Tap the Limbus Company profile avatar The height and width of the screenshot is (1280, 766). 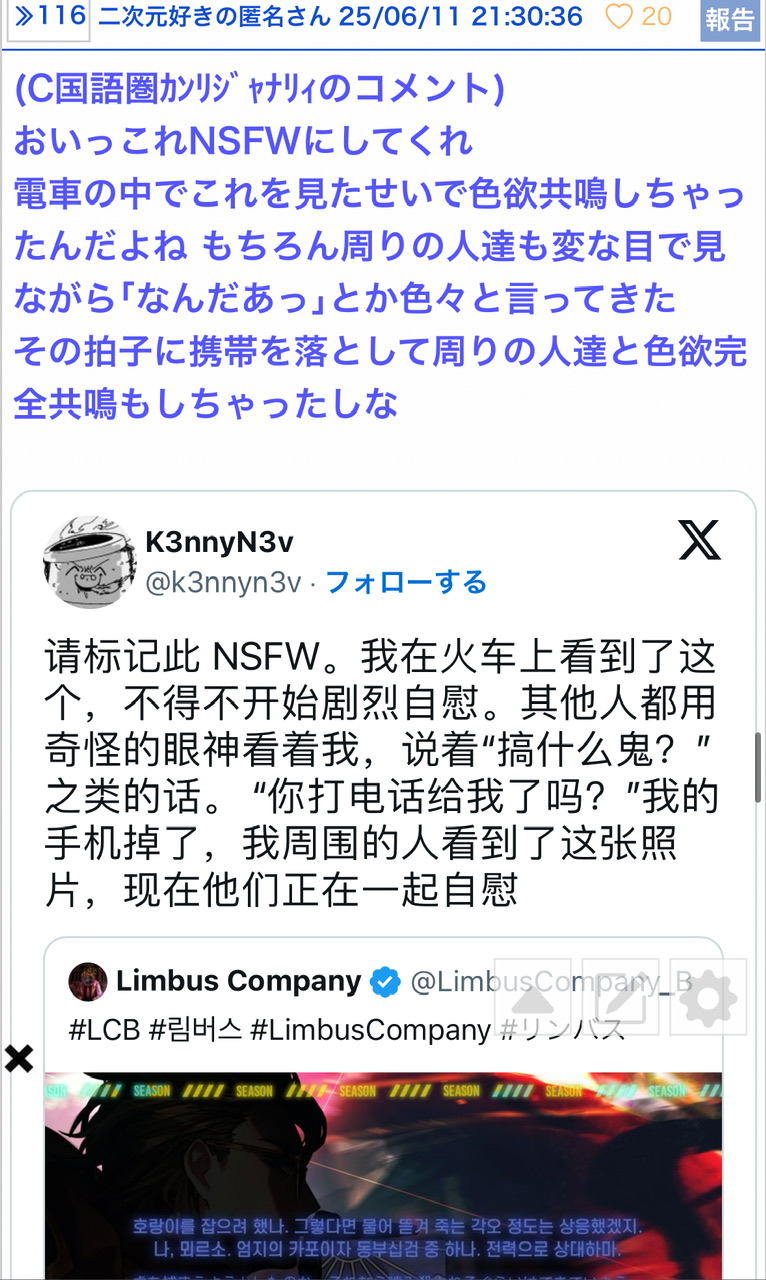88,982
